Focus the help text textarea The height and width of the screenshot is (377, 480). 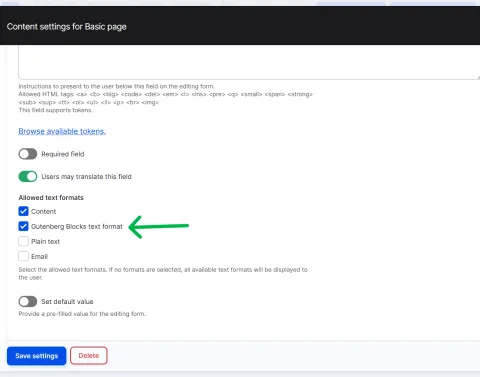click(x=249, y=62)
